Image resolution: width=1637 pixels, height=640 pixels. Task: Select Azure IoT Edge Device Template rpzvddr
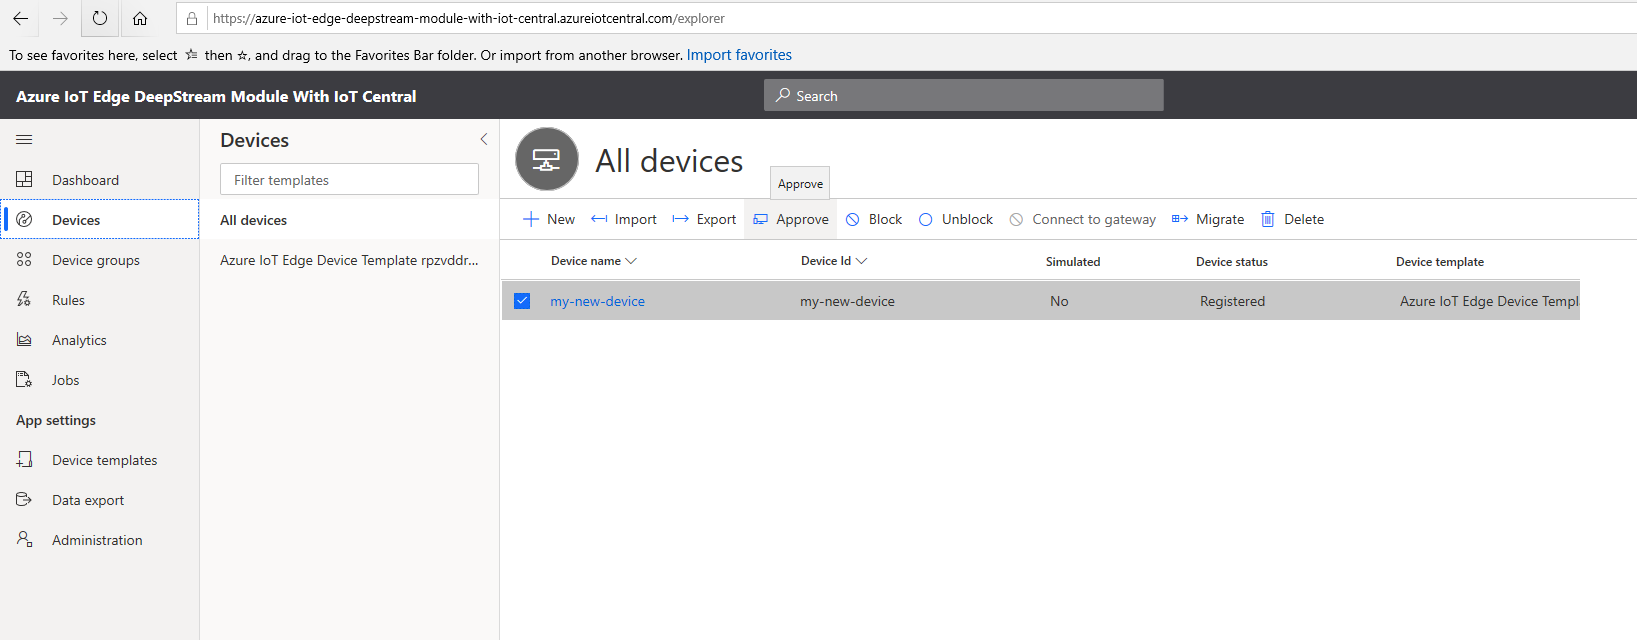349,260
